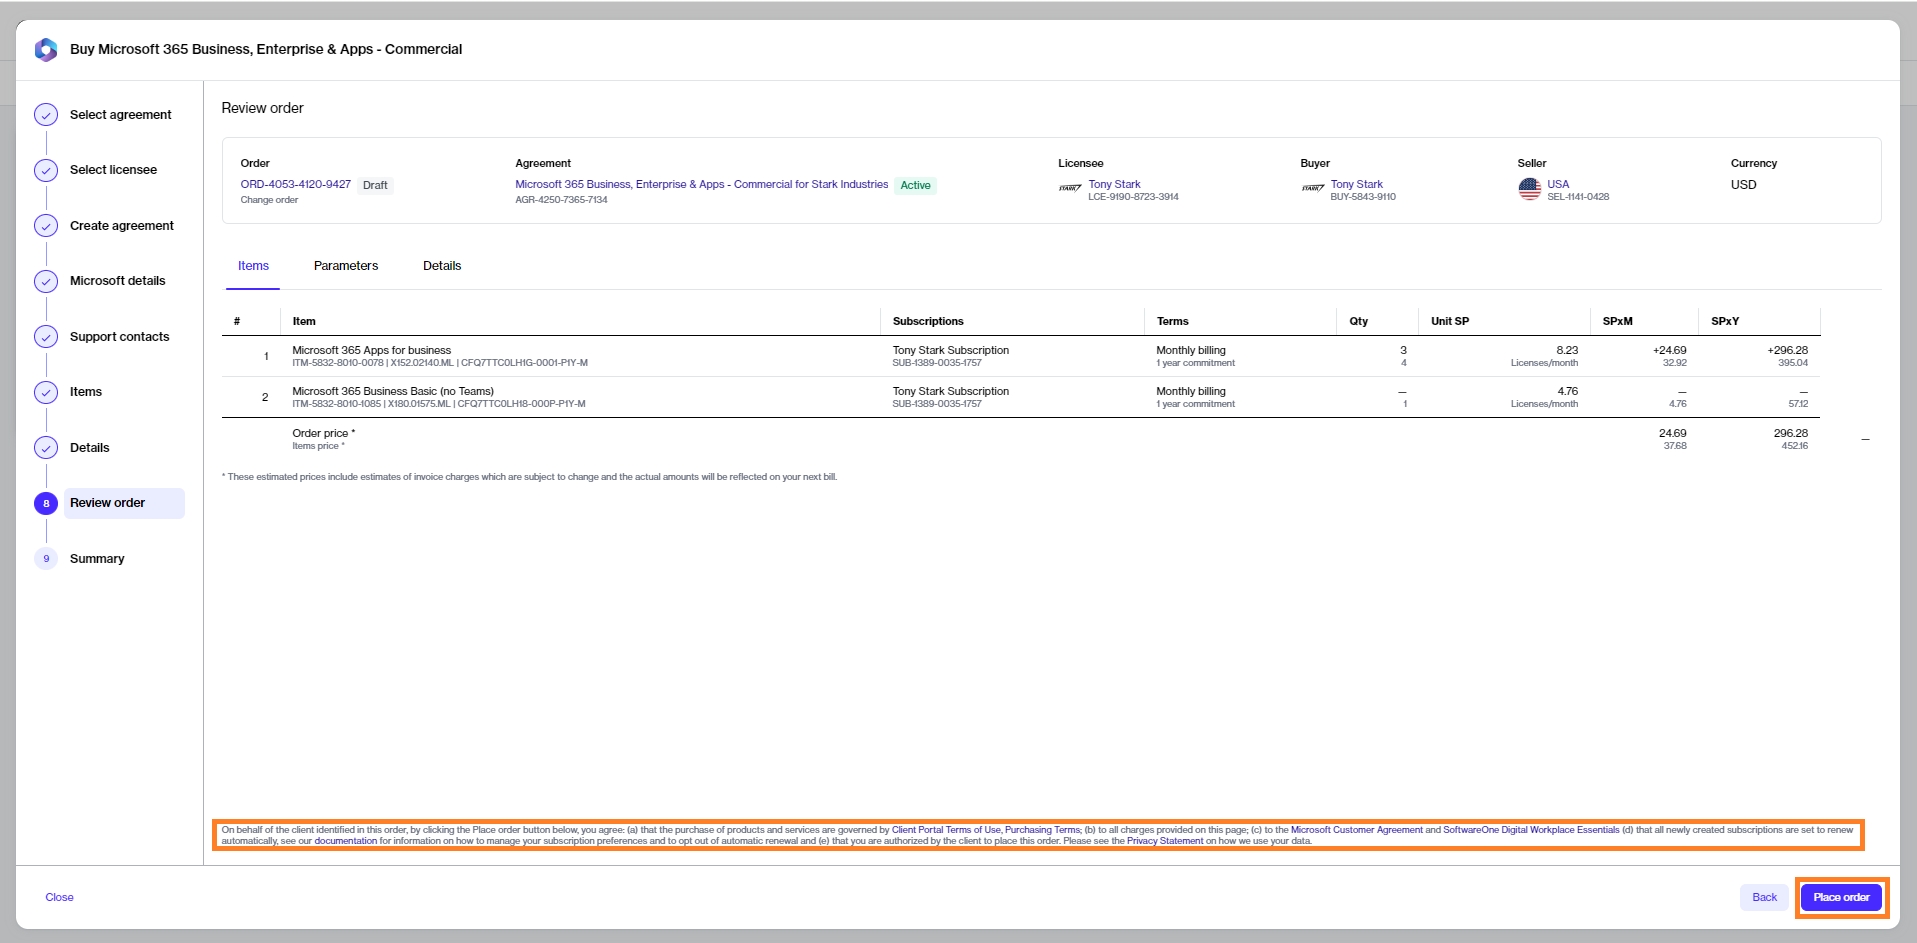1917x943 pixels.
Task: Click the Review order step 8 circle
Action: [x=46, y=503]
